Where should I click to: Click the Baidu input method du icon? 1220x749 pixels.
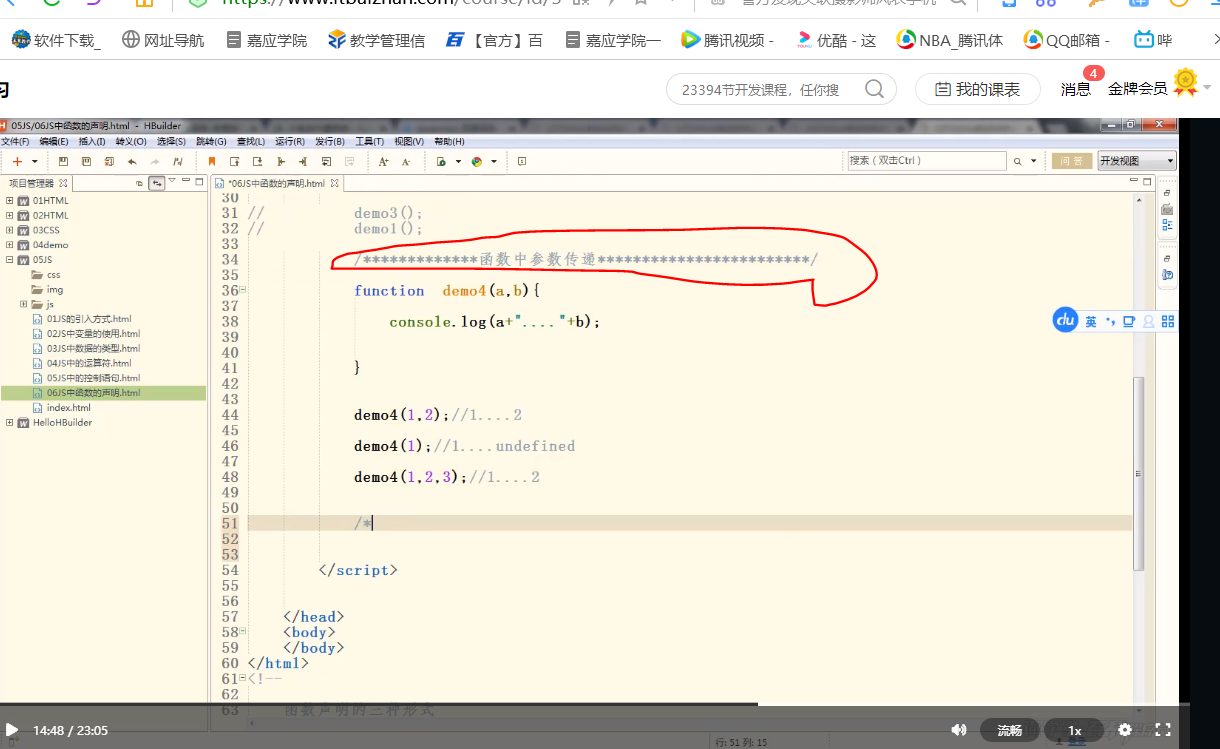[x=1065, y=320]
